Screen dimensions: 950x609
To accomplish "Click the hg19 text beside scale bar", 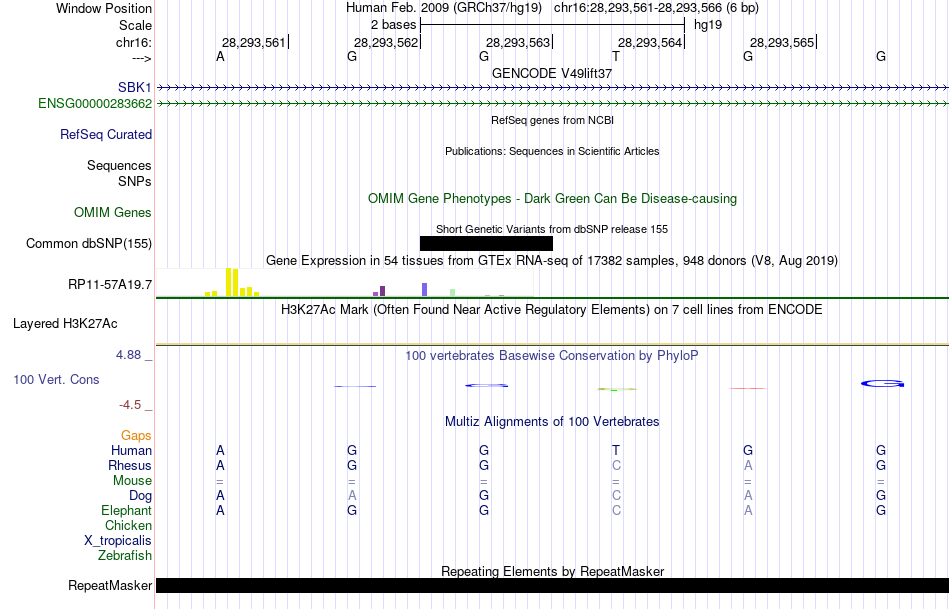I will pyautogui.click(x=708, y=25).
